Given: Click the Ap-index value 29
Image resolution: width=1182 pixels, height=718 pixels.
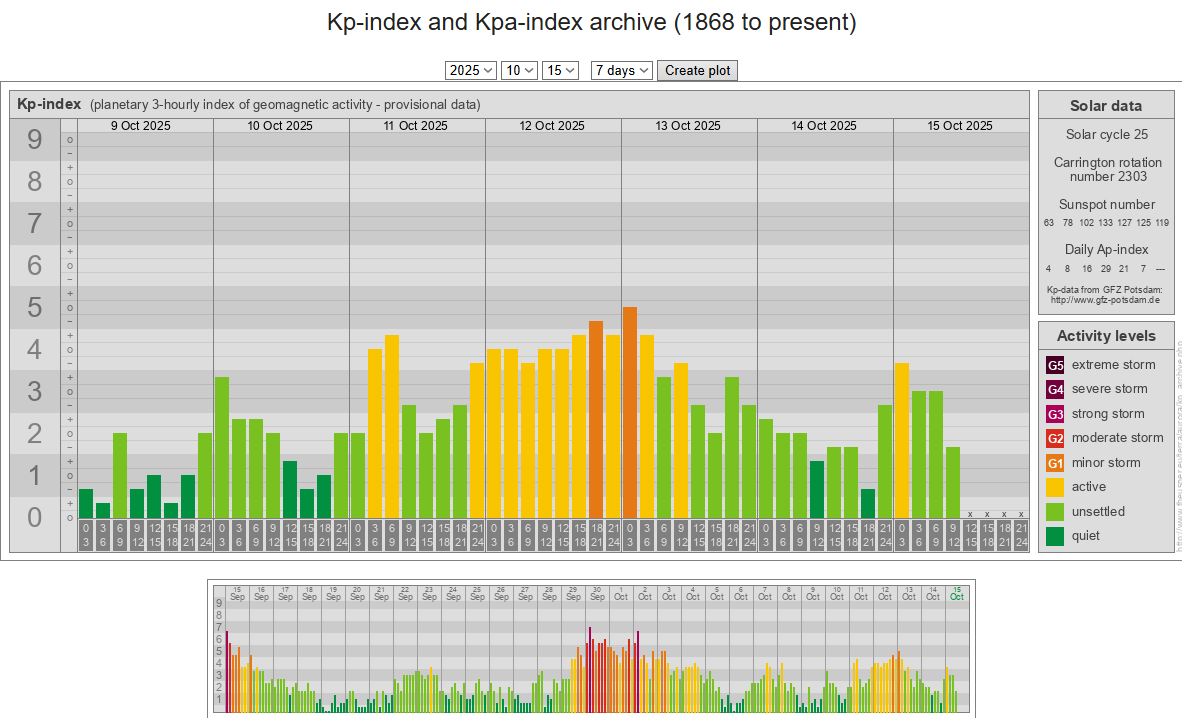Looking at the screenshot, I should (1105, 269).
